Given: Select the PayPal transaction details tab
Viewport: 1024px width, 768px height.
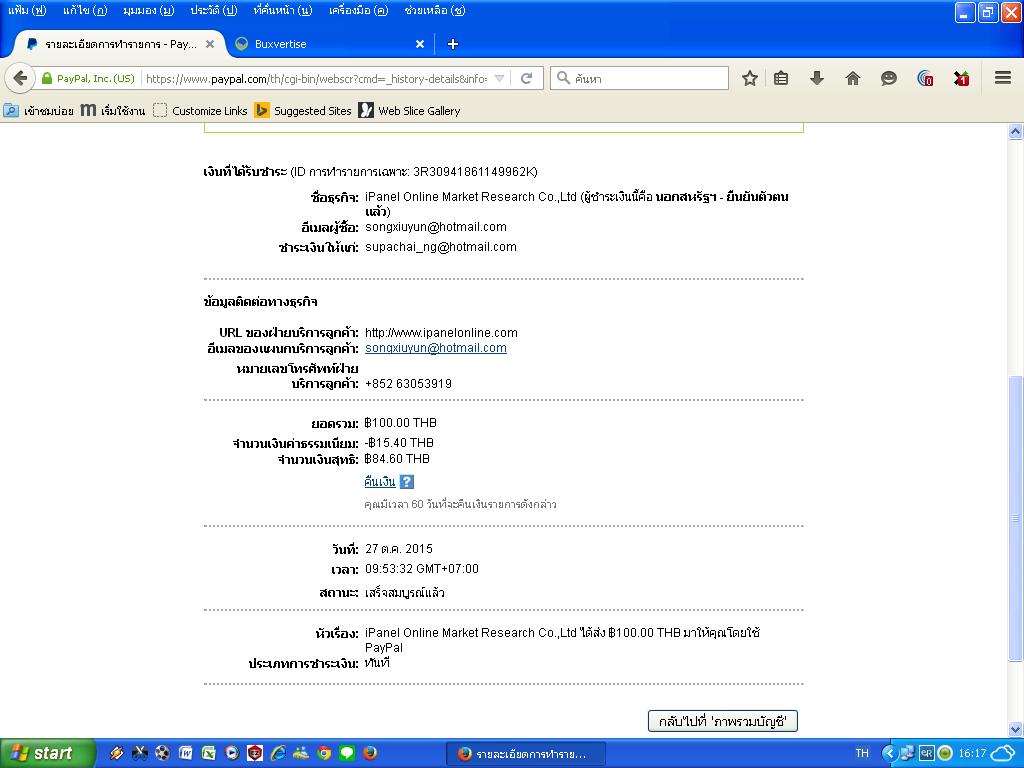Looking at the screenshot, I should click(121, 44).
